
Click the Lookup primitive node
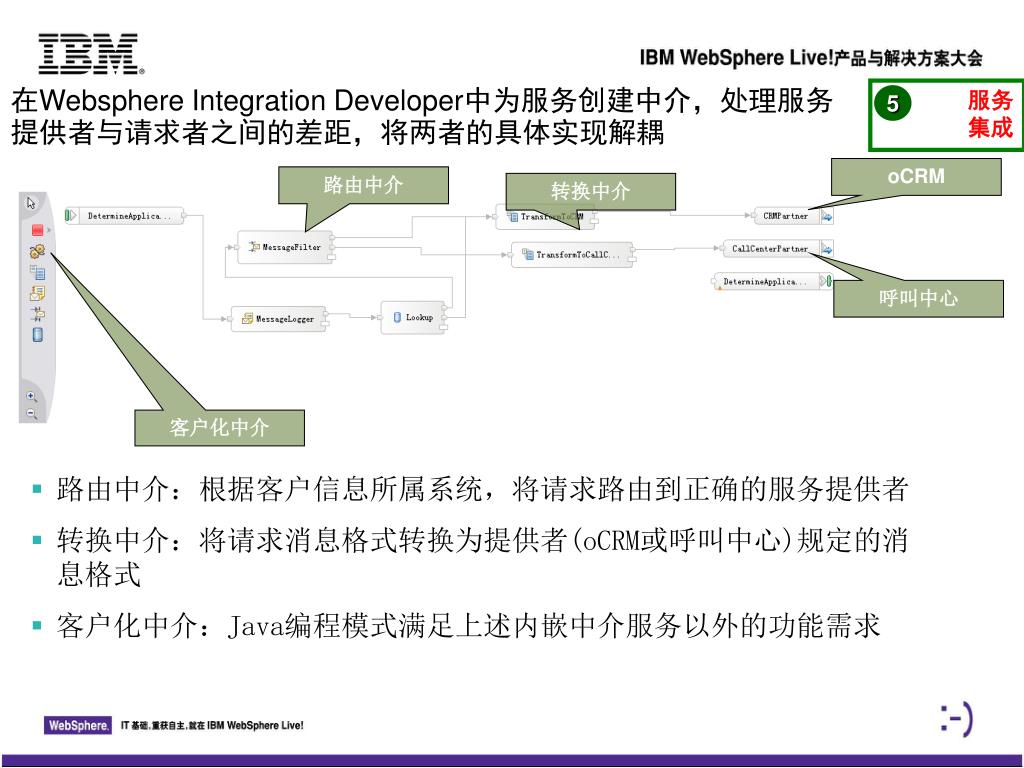(x=414, y=317)
